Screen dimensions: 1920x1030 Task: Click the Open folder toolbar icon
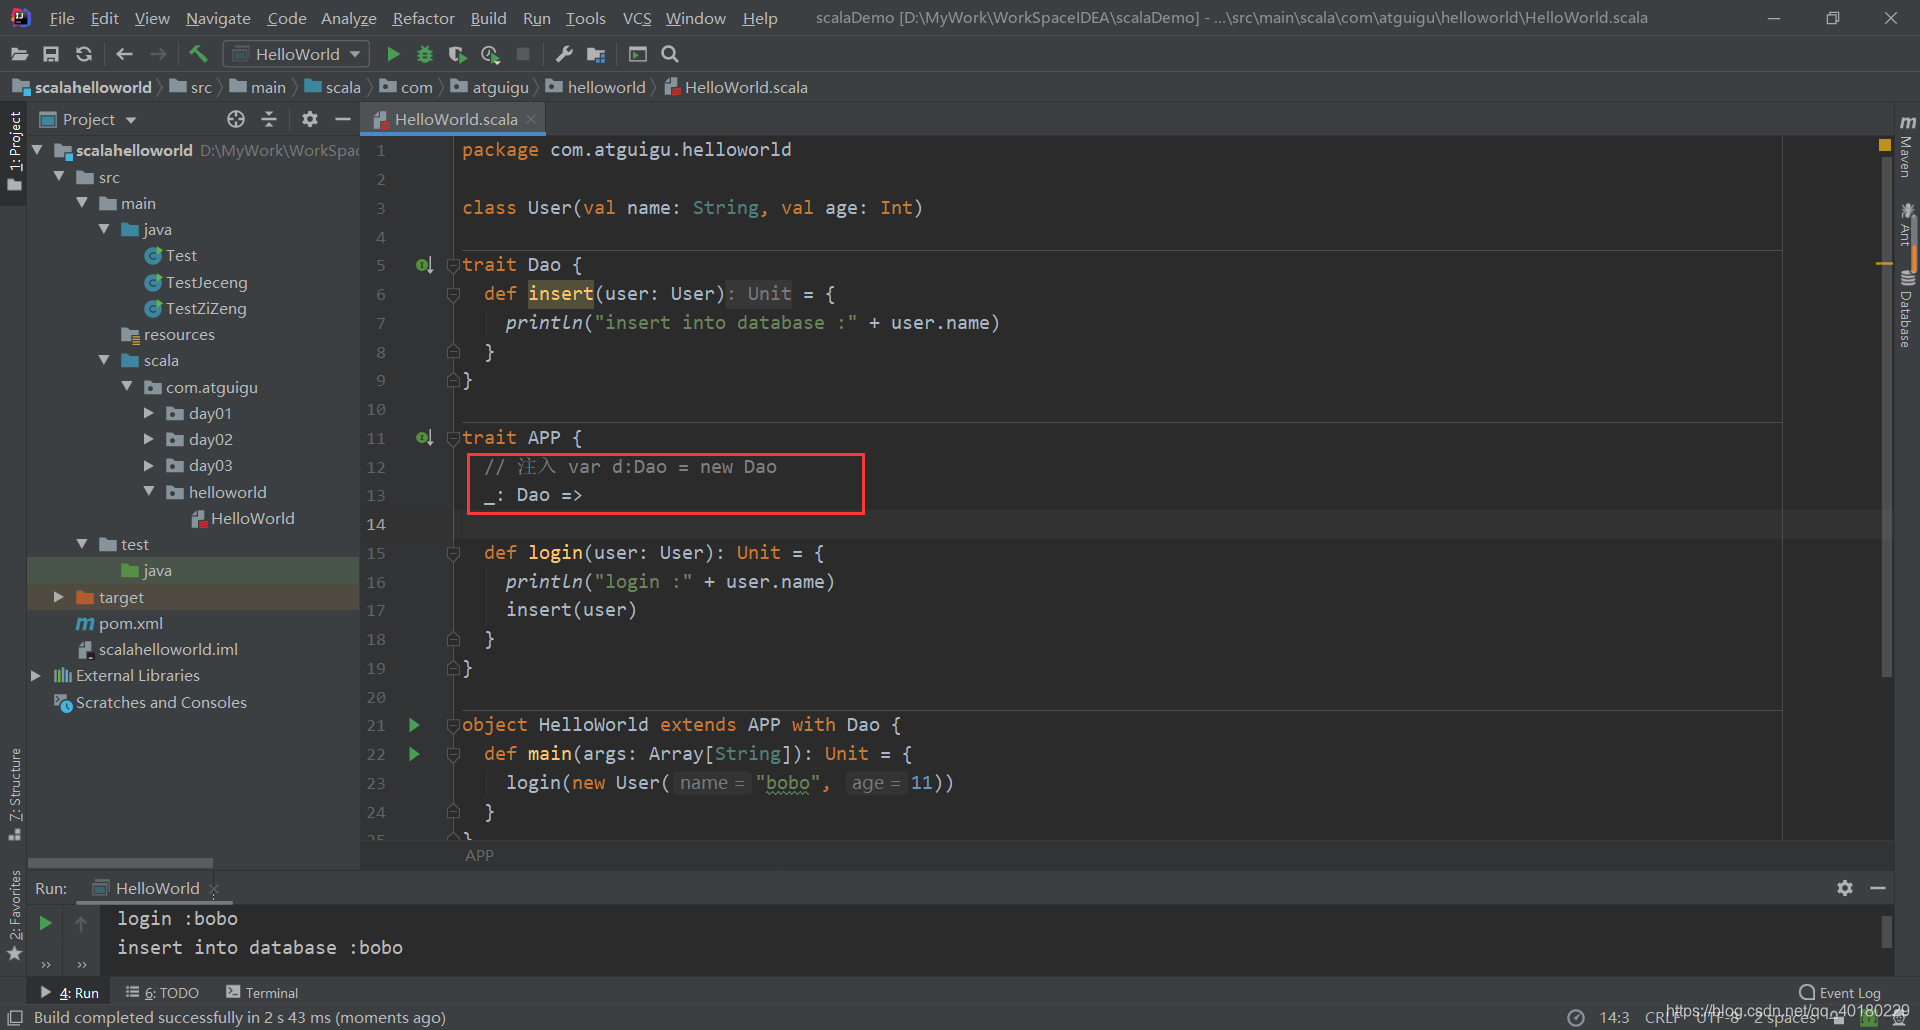(x=20, y=54)
